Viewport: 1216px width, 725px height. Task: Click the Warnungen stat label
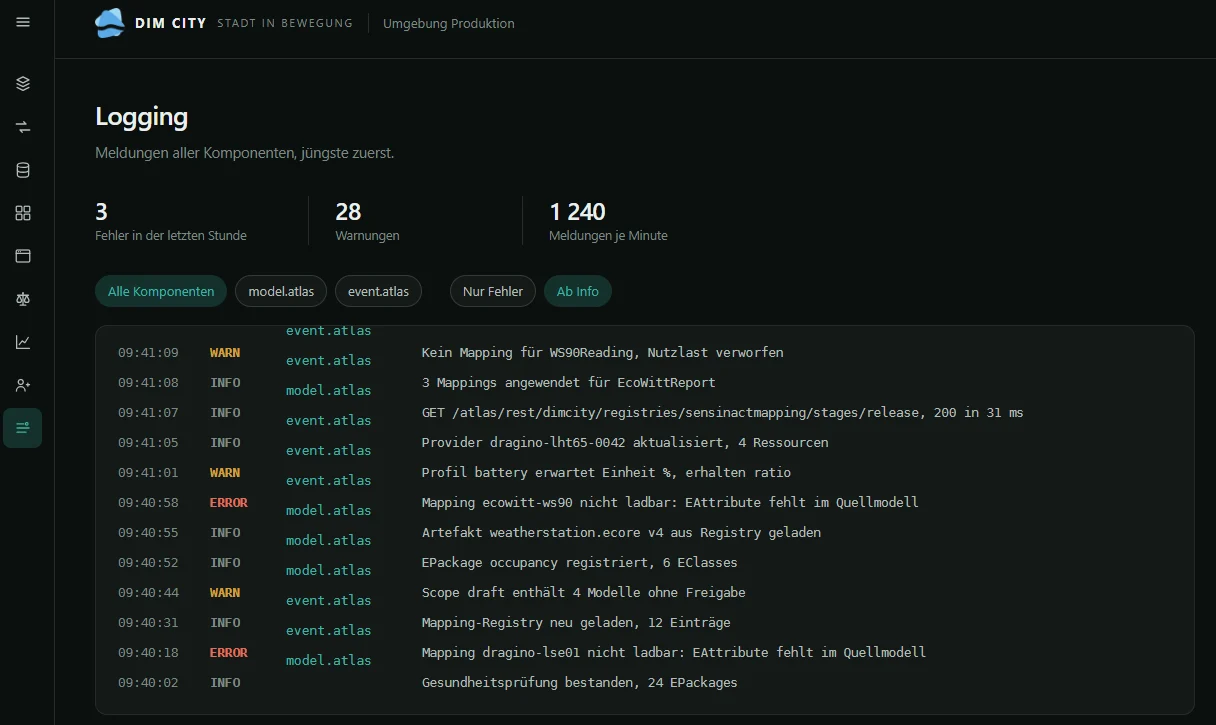pos(368,235)
